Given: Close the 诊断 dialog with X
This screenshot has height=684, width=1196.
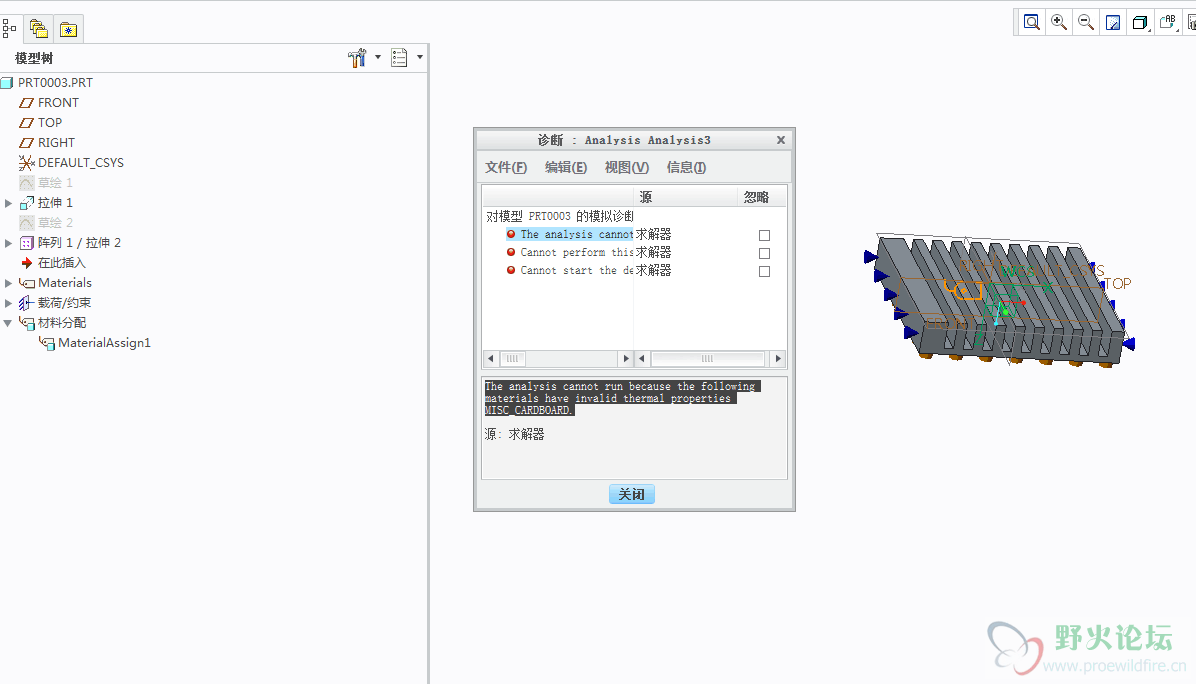Looking at the screenshot, I should [780, 140].
